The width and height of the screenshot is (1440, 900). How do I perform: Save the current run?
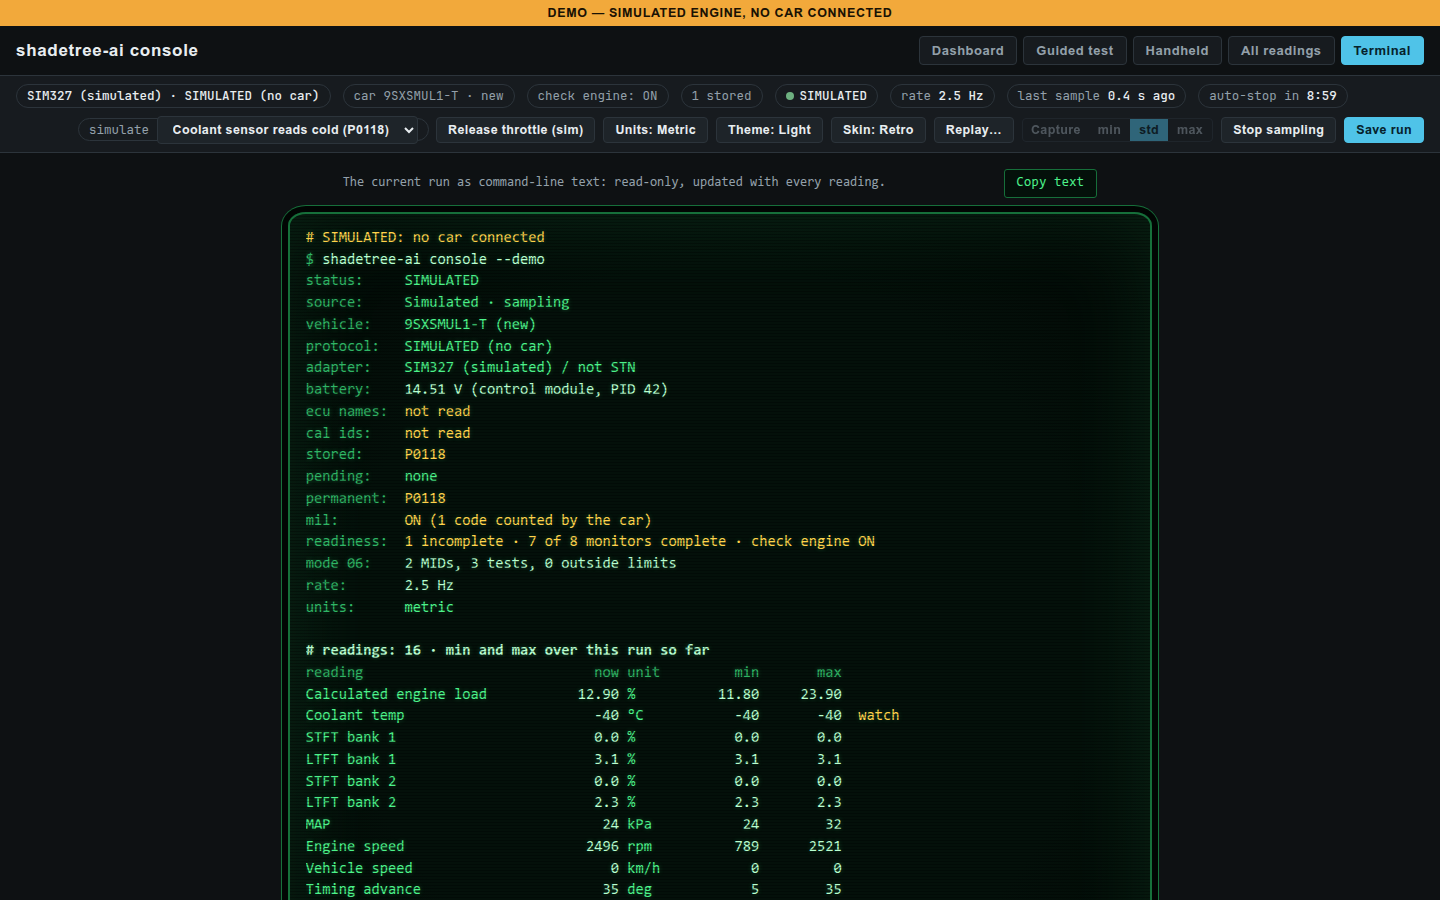1383,130
